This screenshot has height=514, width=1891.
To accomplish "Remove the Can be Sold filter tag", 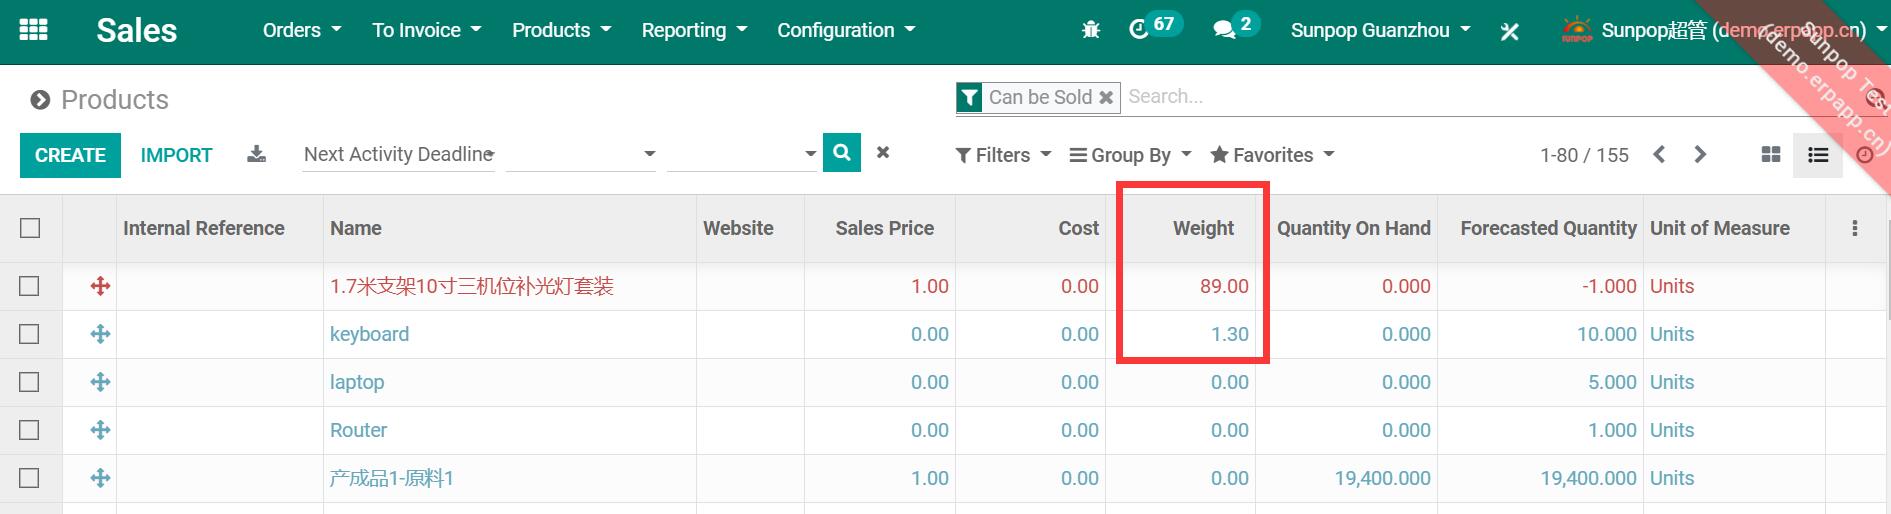I will pyautogui.click(x=1106, y=97).
